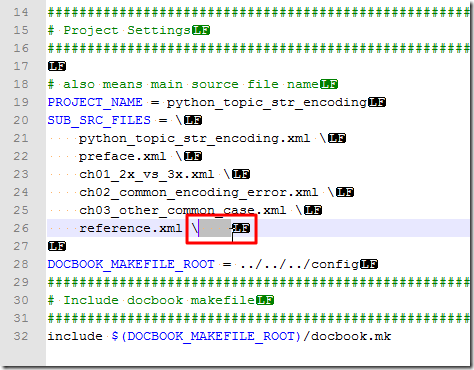Click the value python_topic_str_encoding on line 19

(267, 103)
